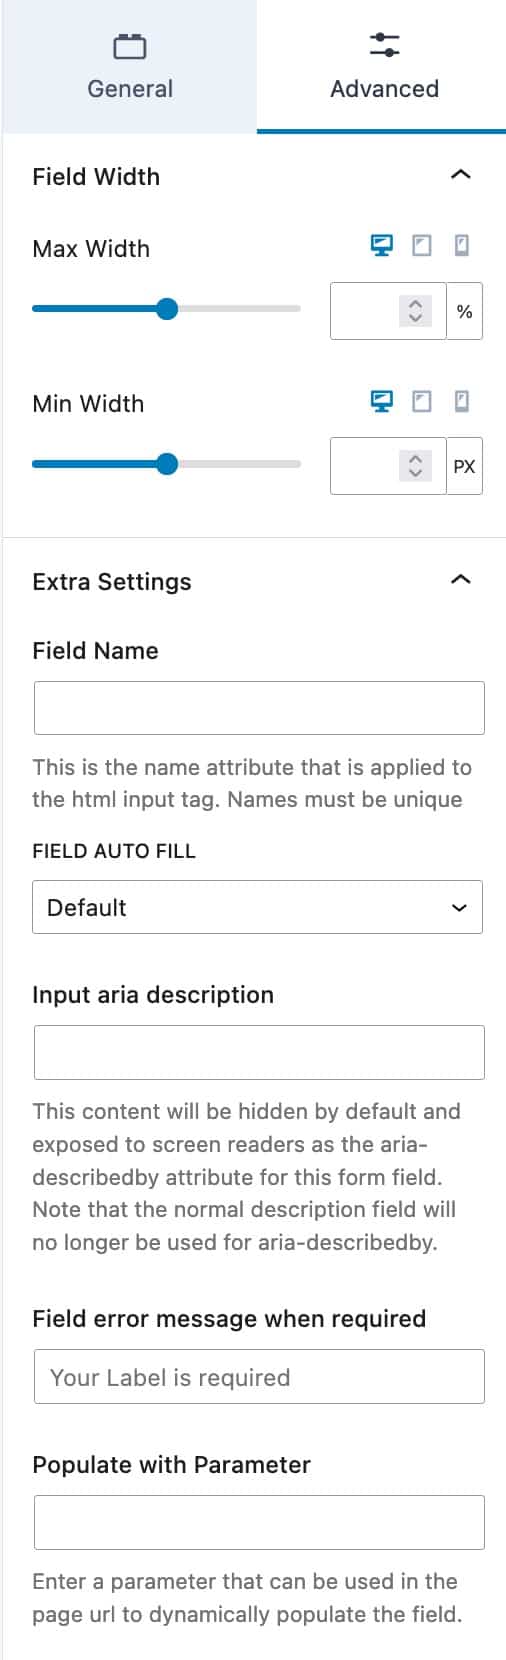The width and height of the screenshot is (506, 1660).
Task: Select mobile device icon for Min Width
Action: (x=462, y=401)
